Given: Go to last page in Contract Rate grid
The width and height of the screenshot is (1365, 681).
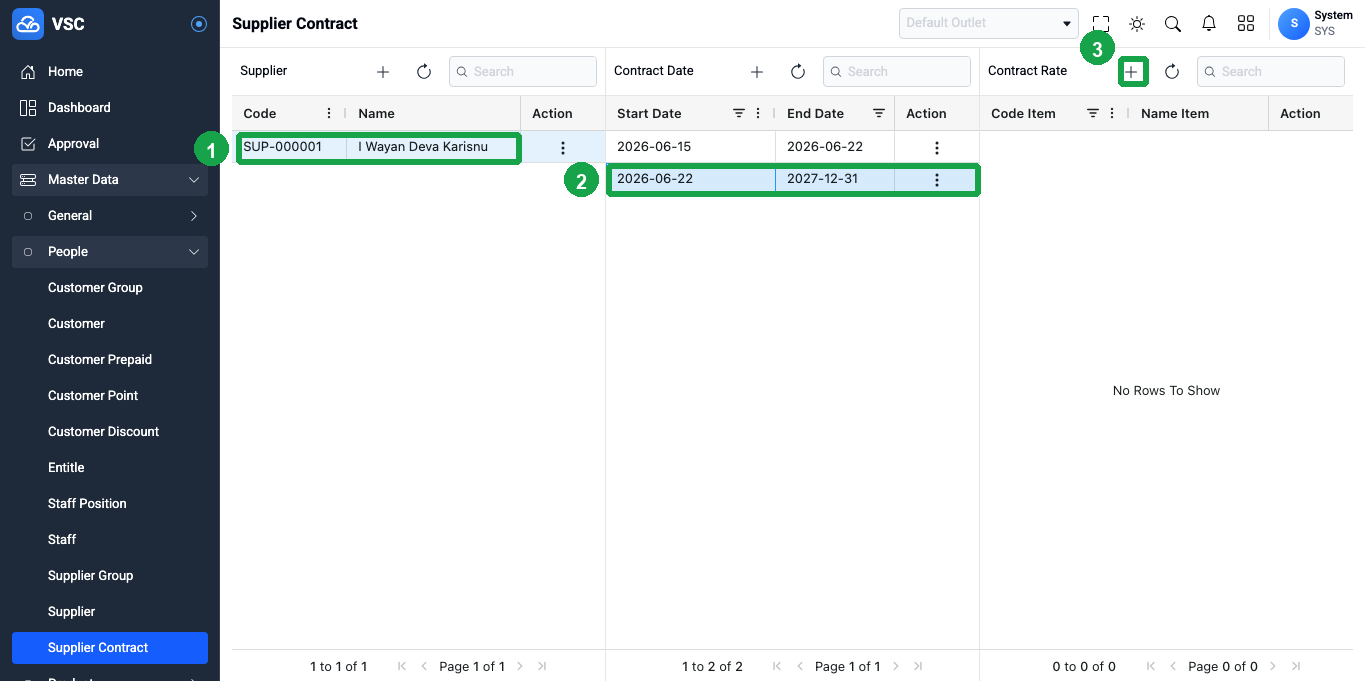Looking at the screenshot, I should (x=1296, y=666).
